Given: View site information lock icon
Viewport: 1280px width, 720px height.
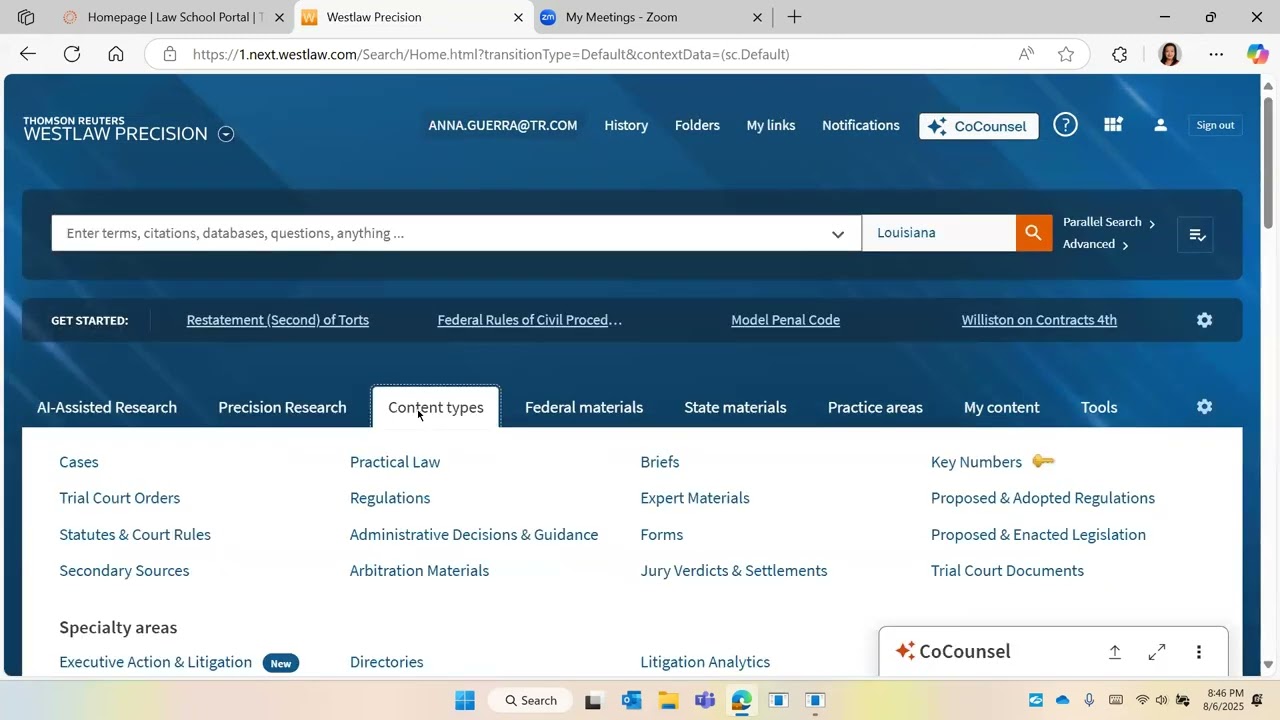Looking at the screenshot, I should pyautogui.click(x=170, y=54).
